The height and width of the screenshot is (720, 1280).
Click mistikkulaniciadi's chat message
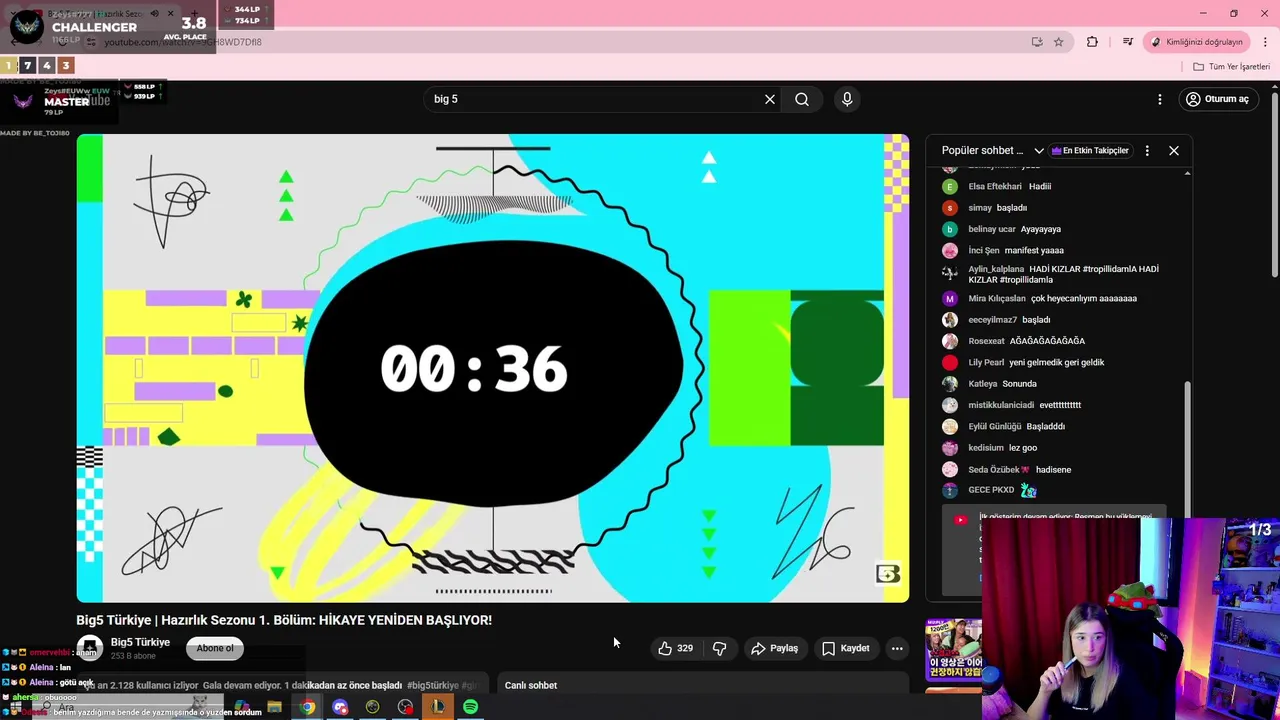1058,405
